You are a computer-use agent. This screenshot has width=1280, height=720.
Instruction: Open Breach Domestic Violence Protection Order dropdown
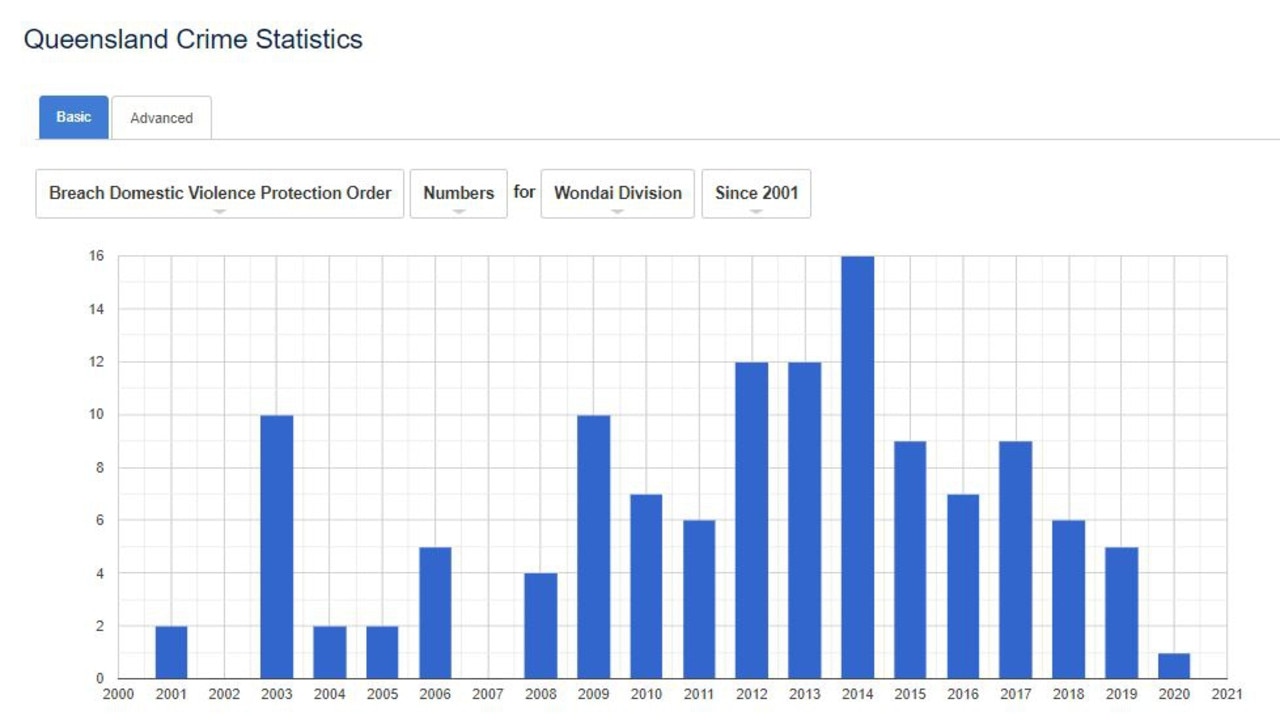pos(220,193)
